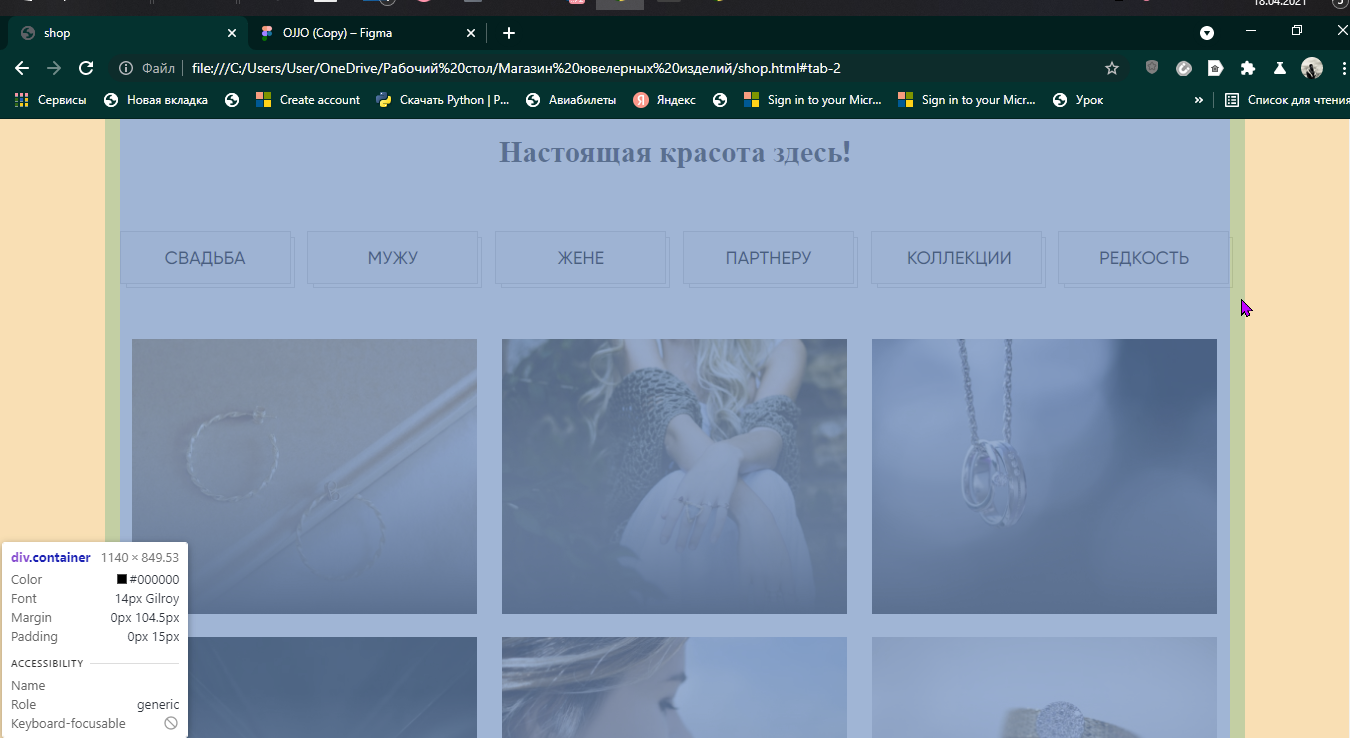The height and width of the screenshot is (738, 1350).
Task: Open the Chrome Labs flask icon
Action: [1279, 68]
